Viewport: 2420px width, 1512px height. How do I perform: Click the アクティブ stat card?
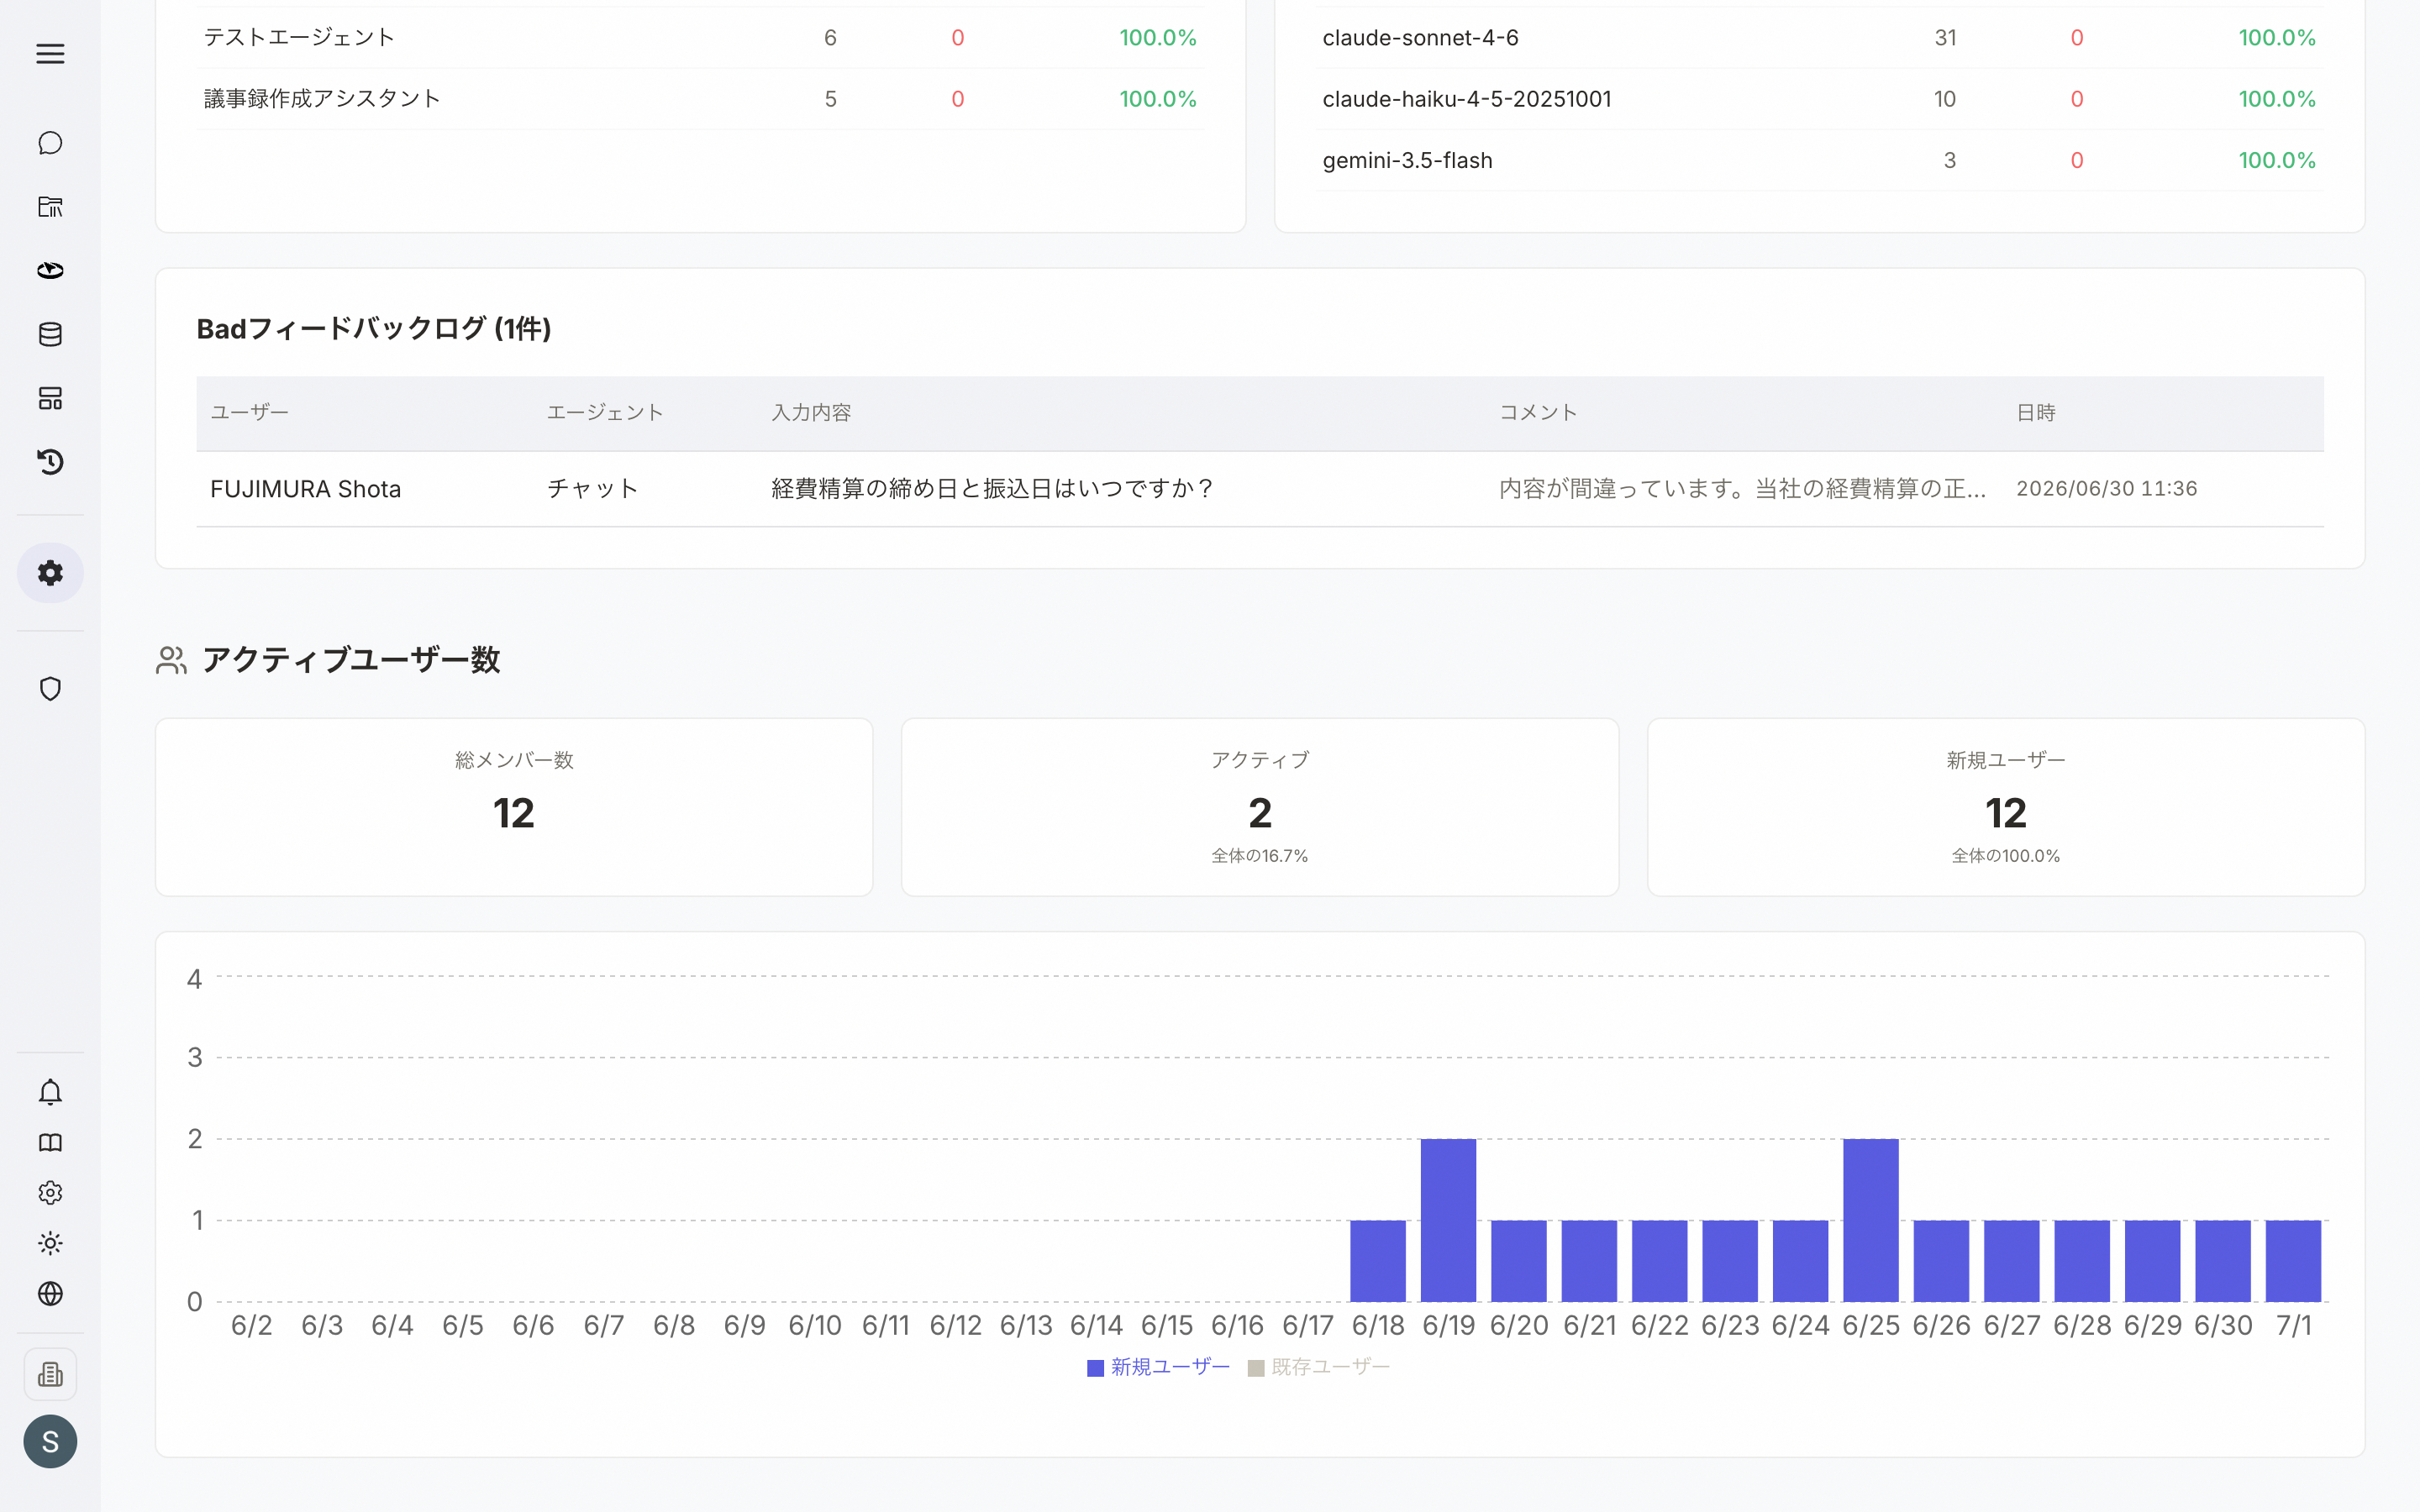coord(1260,807)
